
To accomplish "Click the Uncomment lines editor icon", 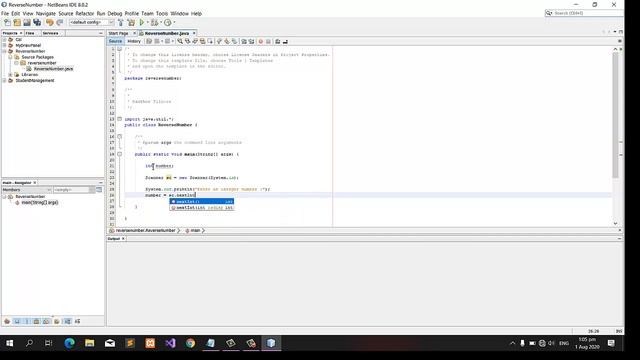I will coord(285,41).
